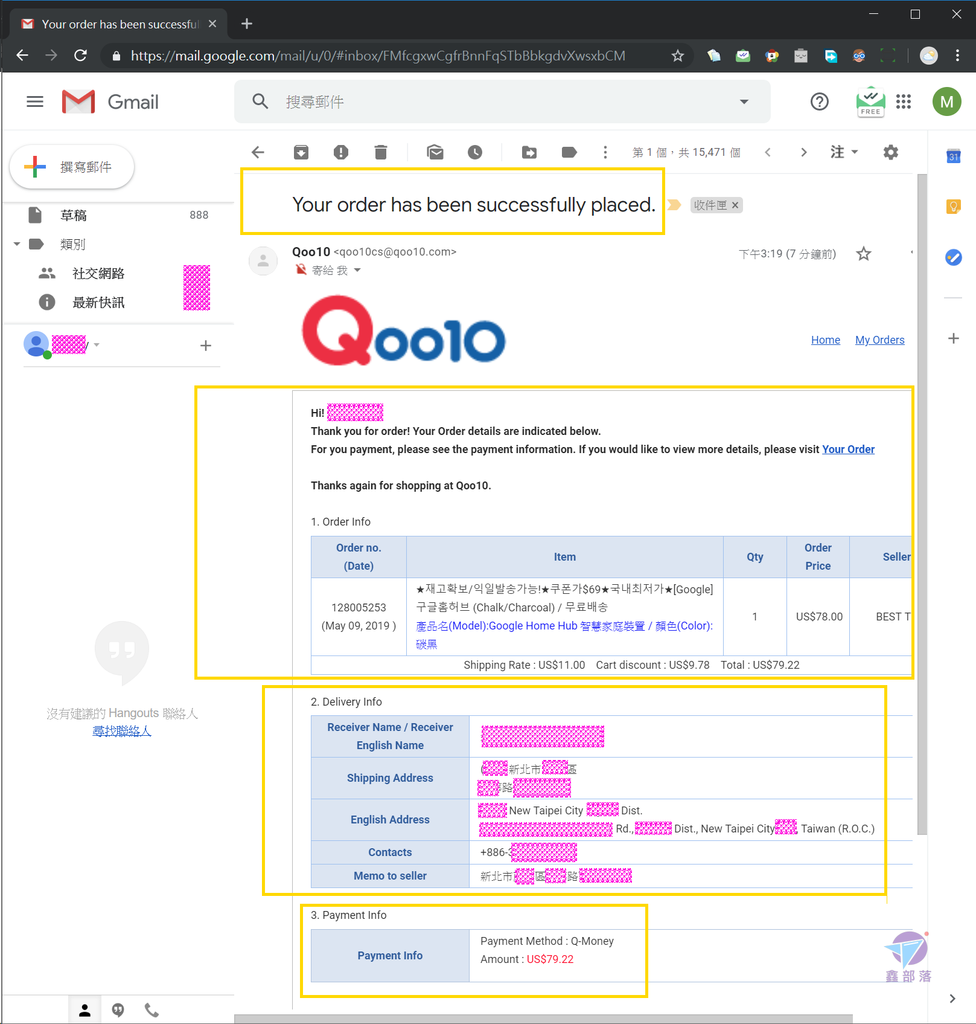976x1024 pixels.
Task: Click the 尋找聯絡人 link
Action: coord(122,731)
